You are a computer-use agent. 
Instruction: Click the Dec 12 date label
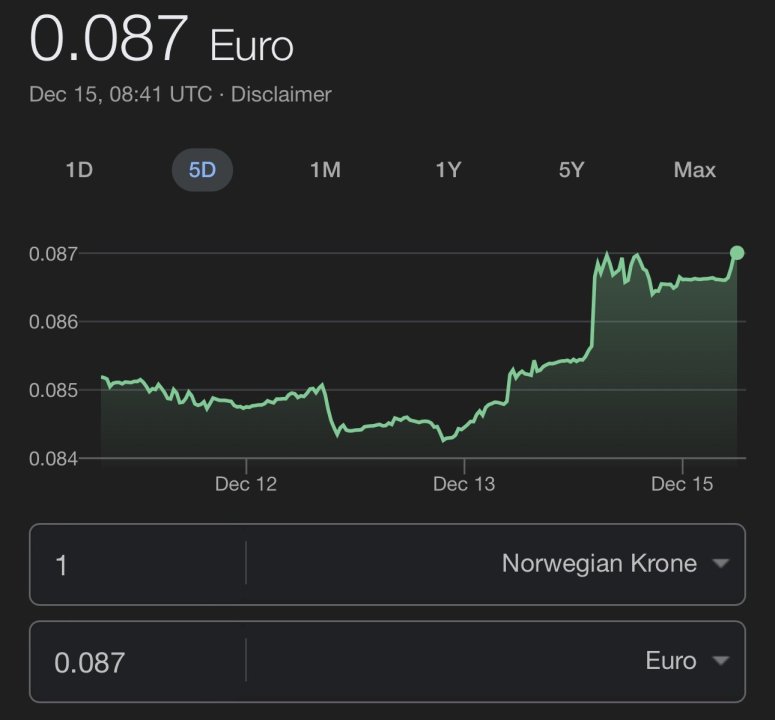[245, 484]
